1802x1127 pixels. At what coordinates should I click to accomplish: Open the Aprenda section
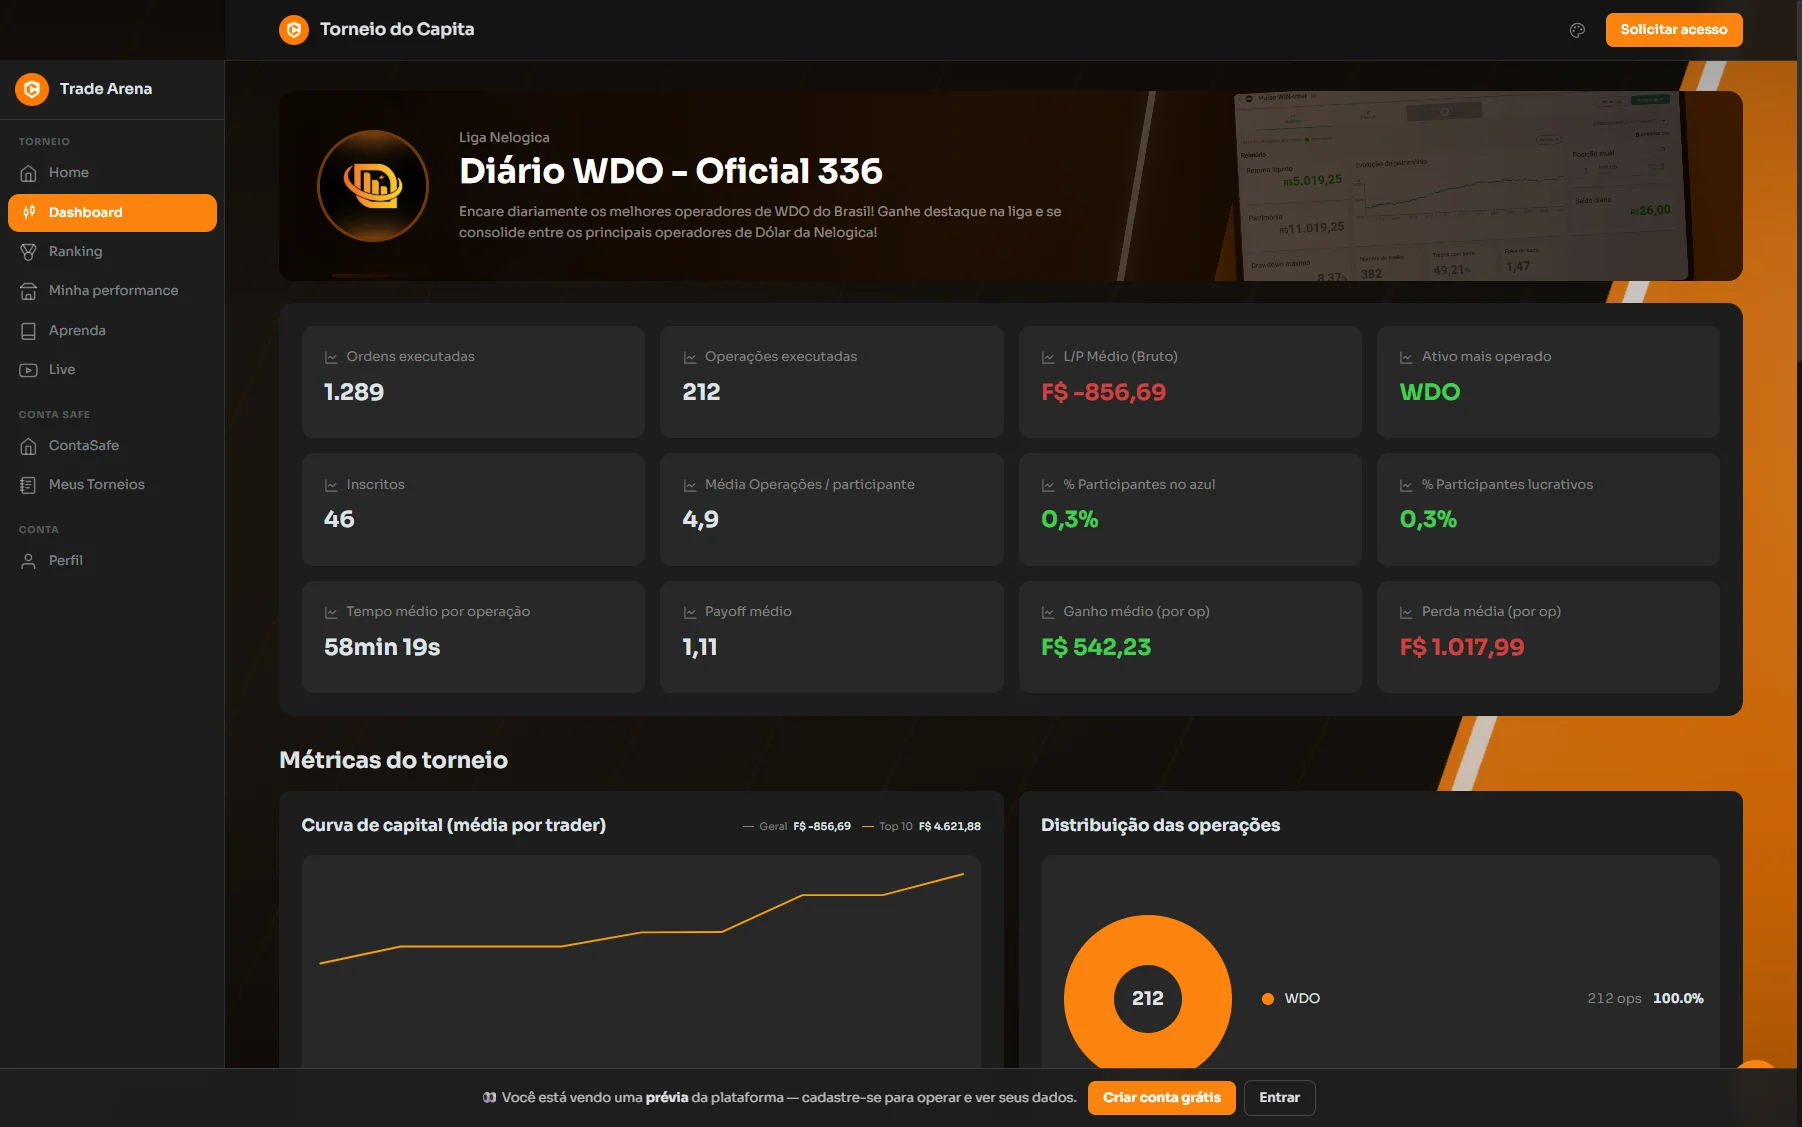(x=112, y=331)
